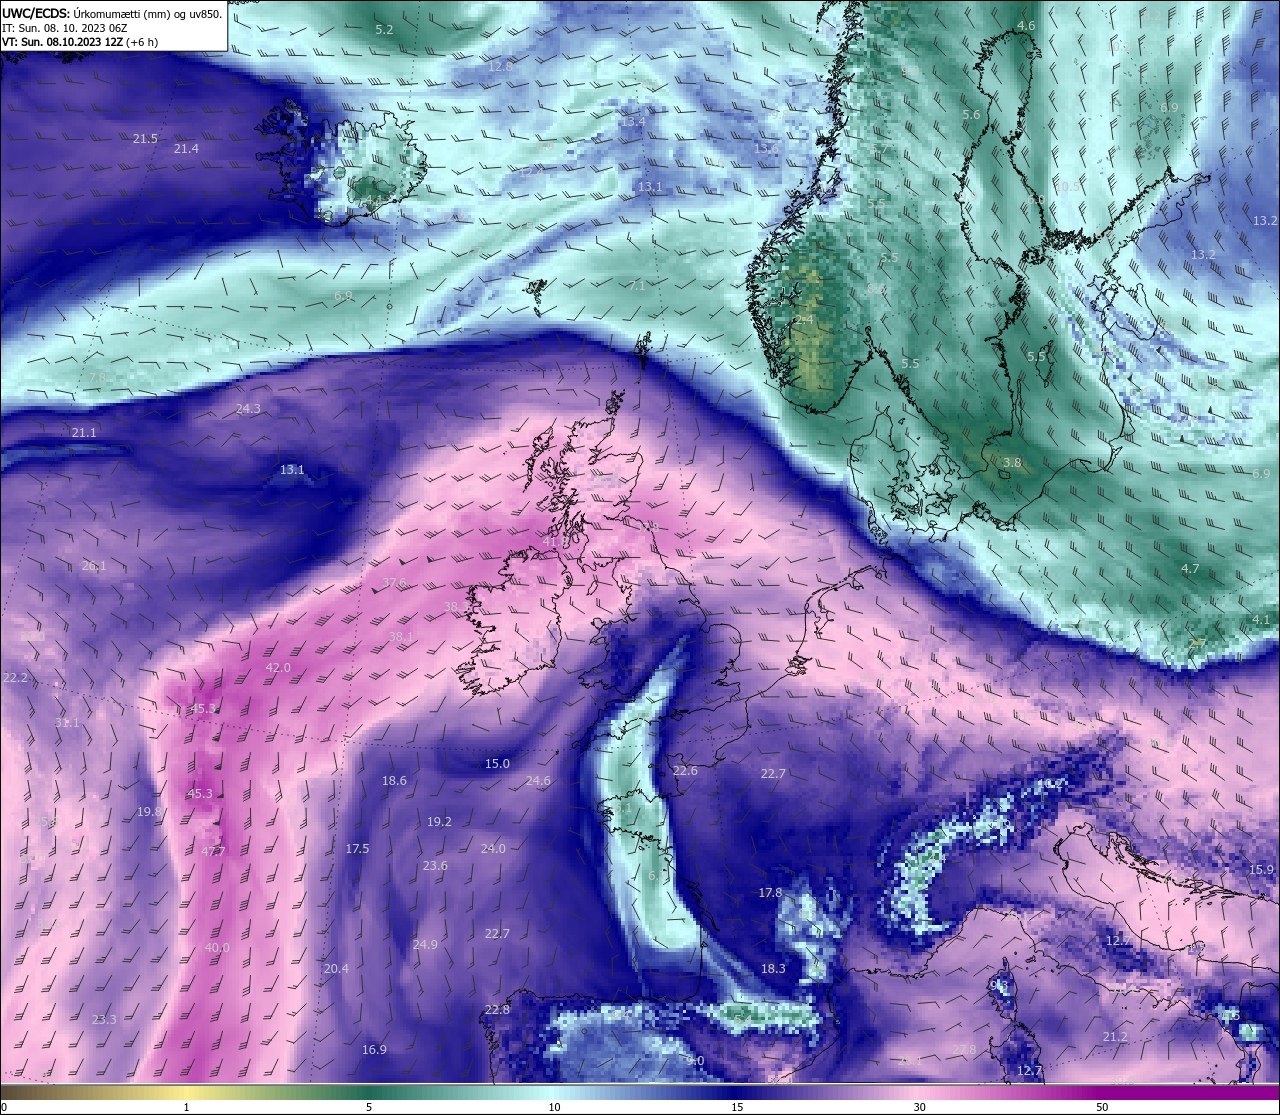Screen dimensions: 1280x1115
Task: Click the value 47.7 in the moisture plume
Action: pos(213,851)
